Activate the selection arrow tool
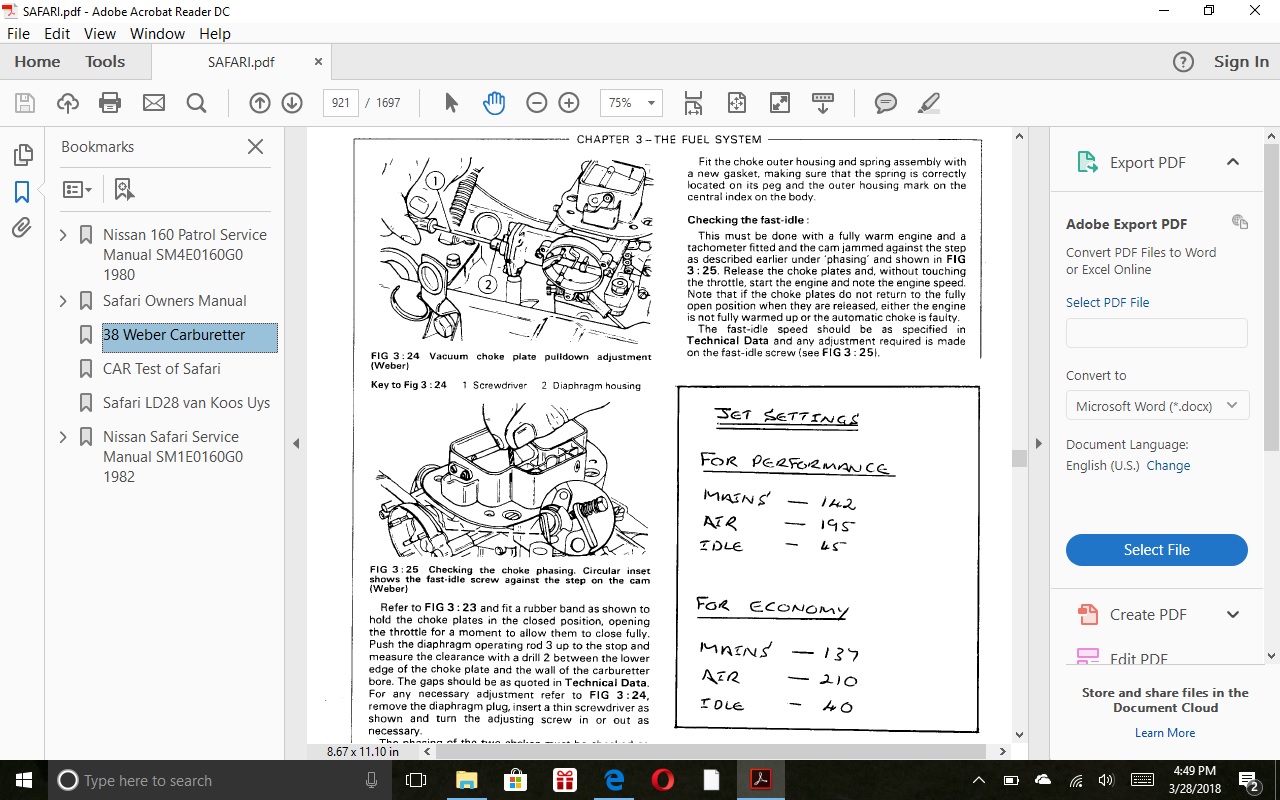Image resolution: width=1280 pixels, height=800 pixels. tap(451, 103)
